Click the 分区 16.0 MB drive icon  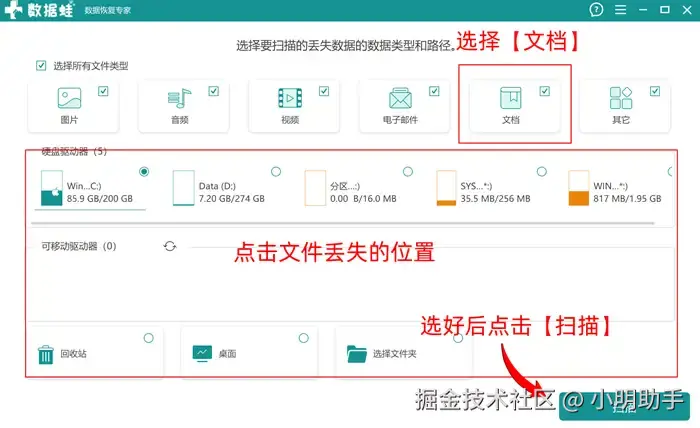click(315, 188)
